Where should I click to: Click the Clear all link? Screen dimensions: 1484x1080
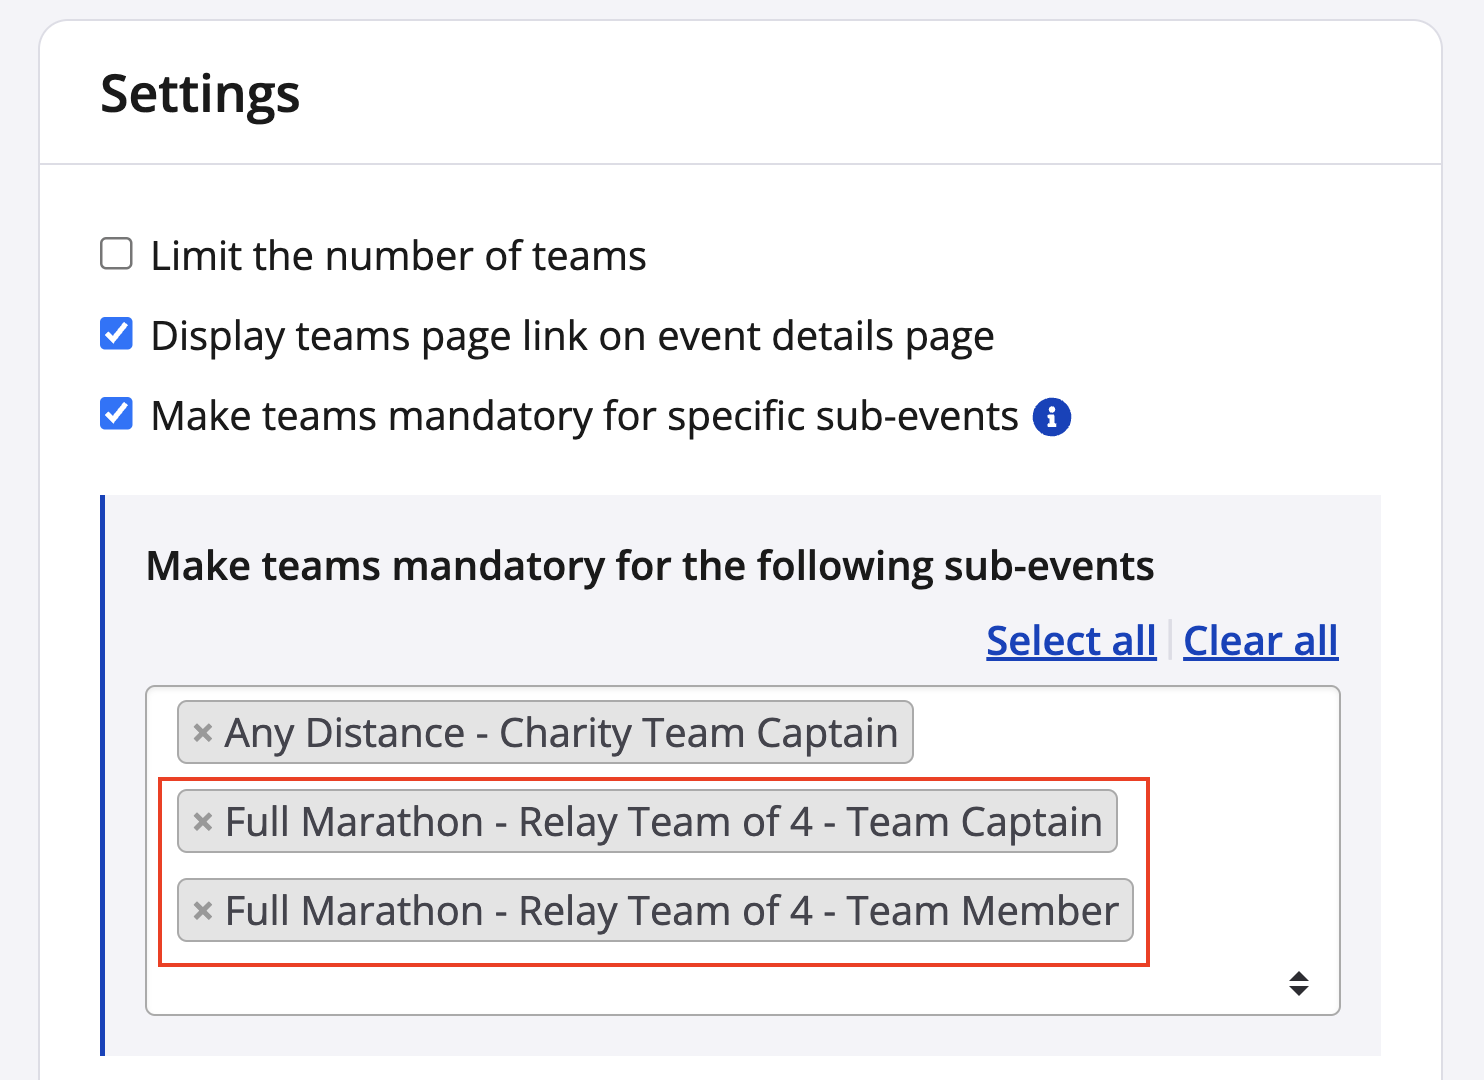click(1260, 641)
